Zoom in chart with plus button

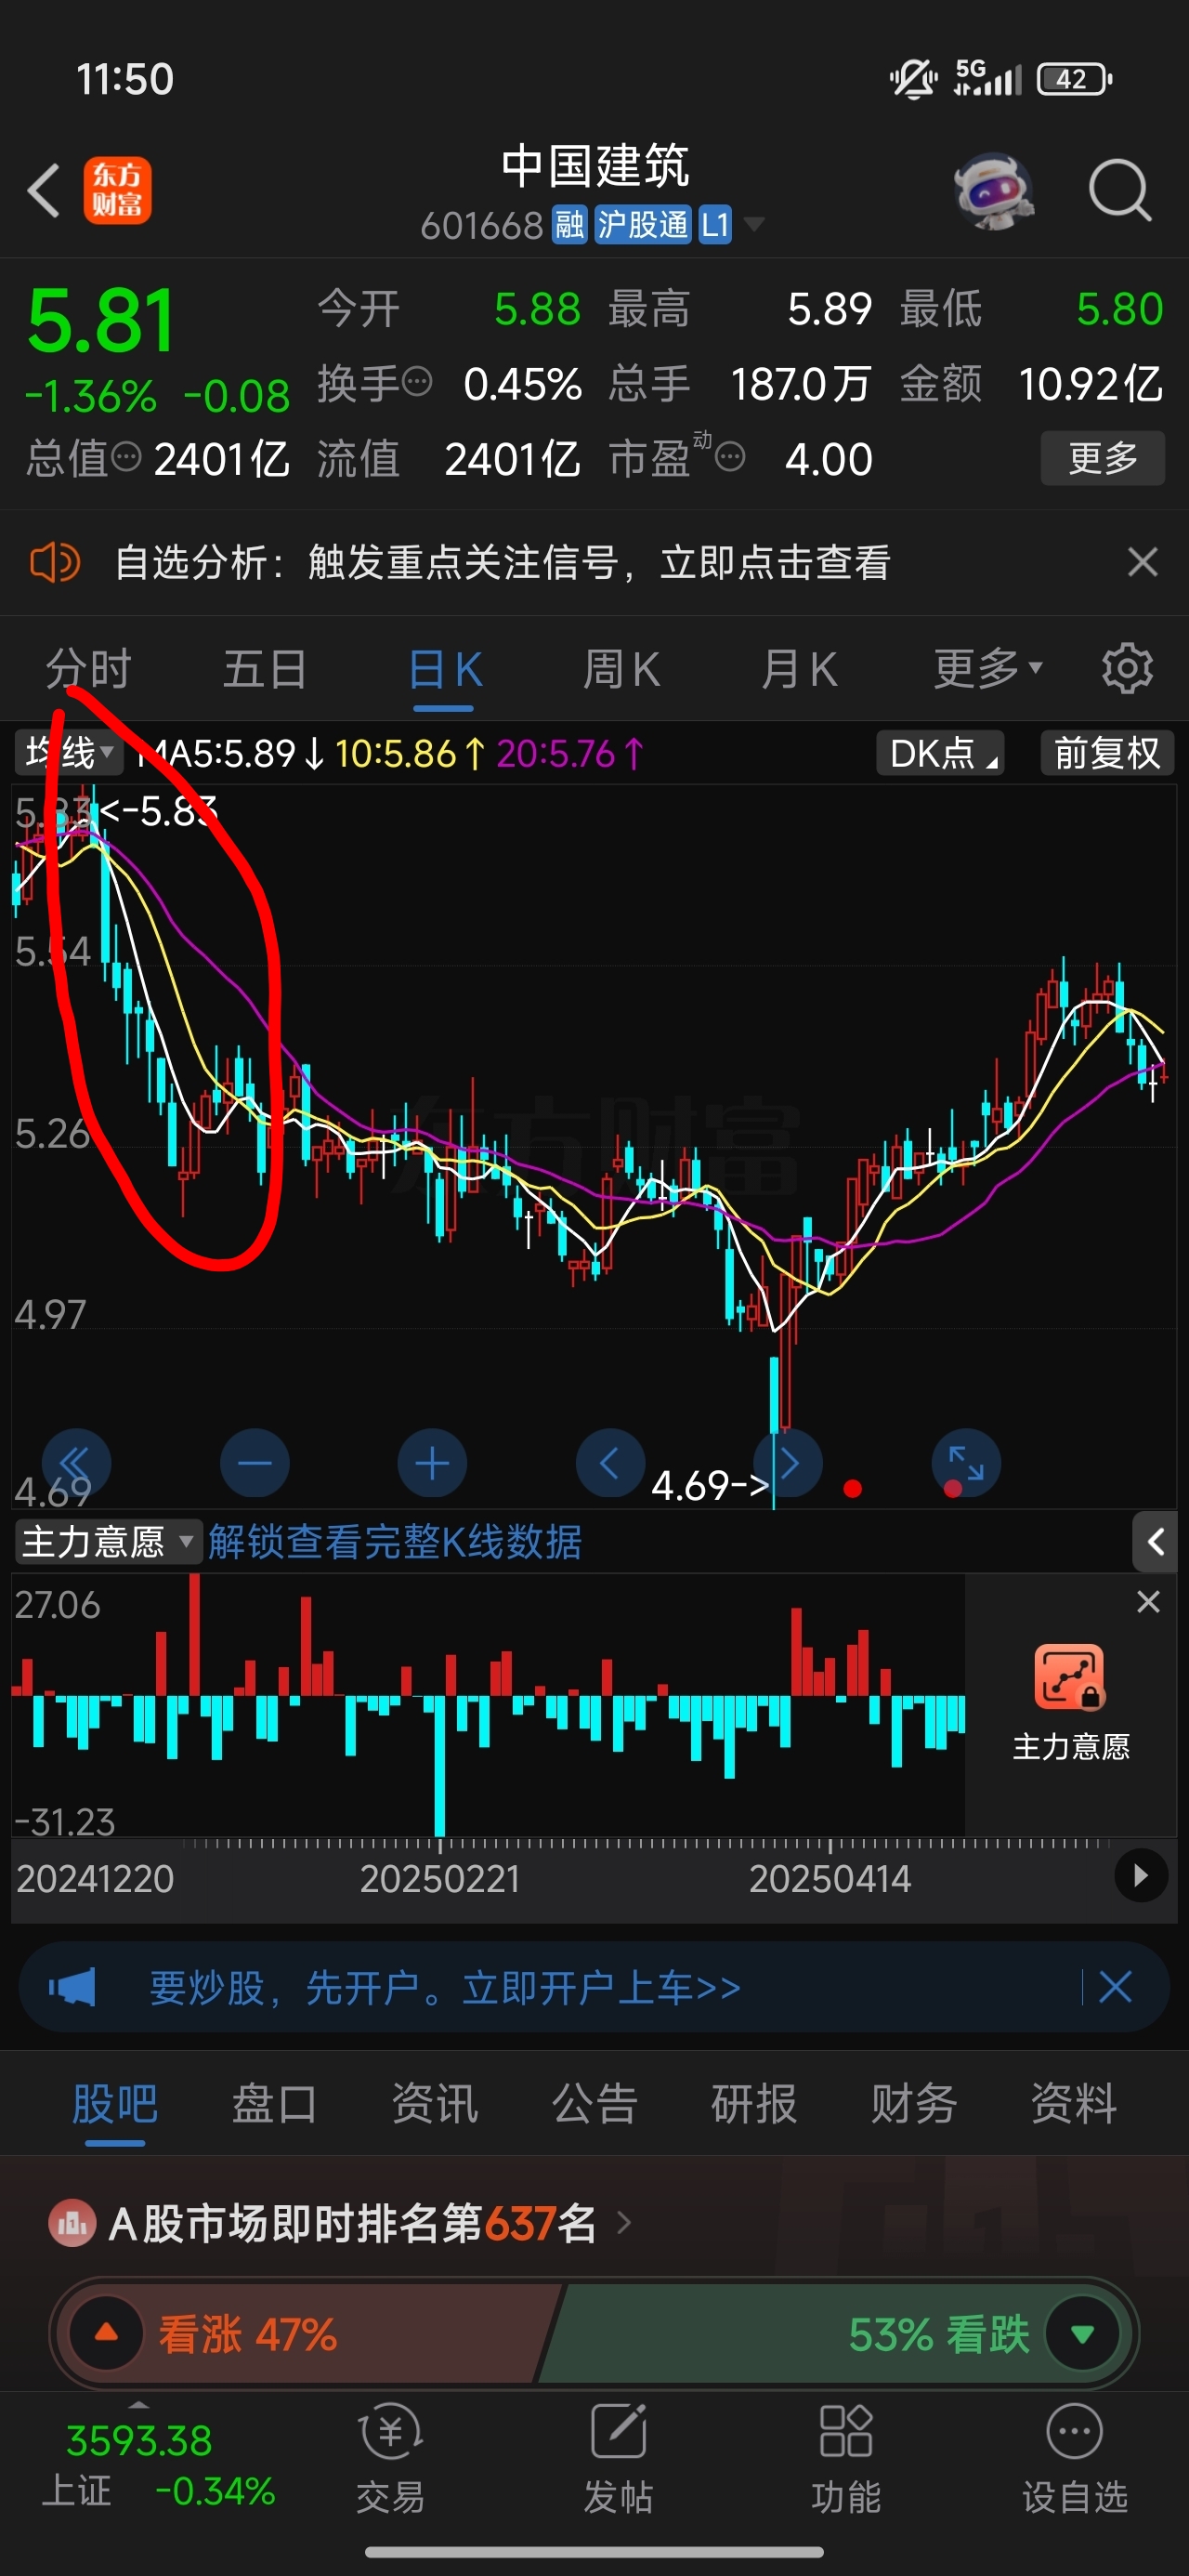pos(432,1463)
